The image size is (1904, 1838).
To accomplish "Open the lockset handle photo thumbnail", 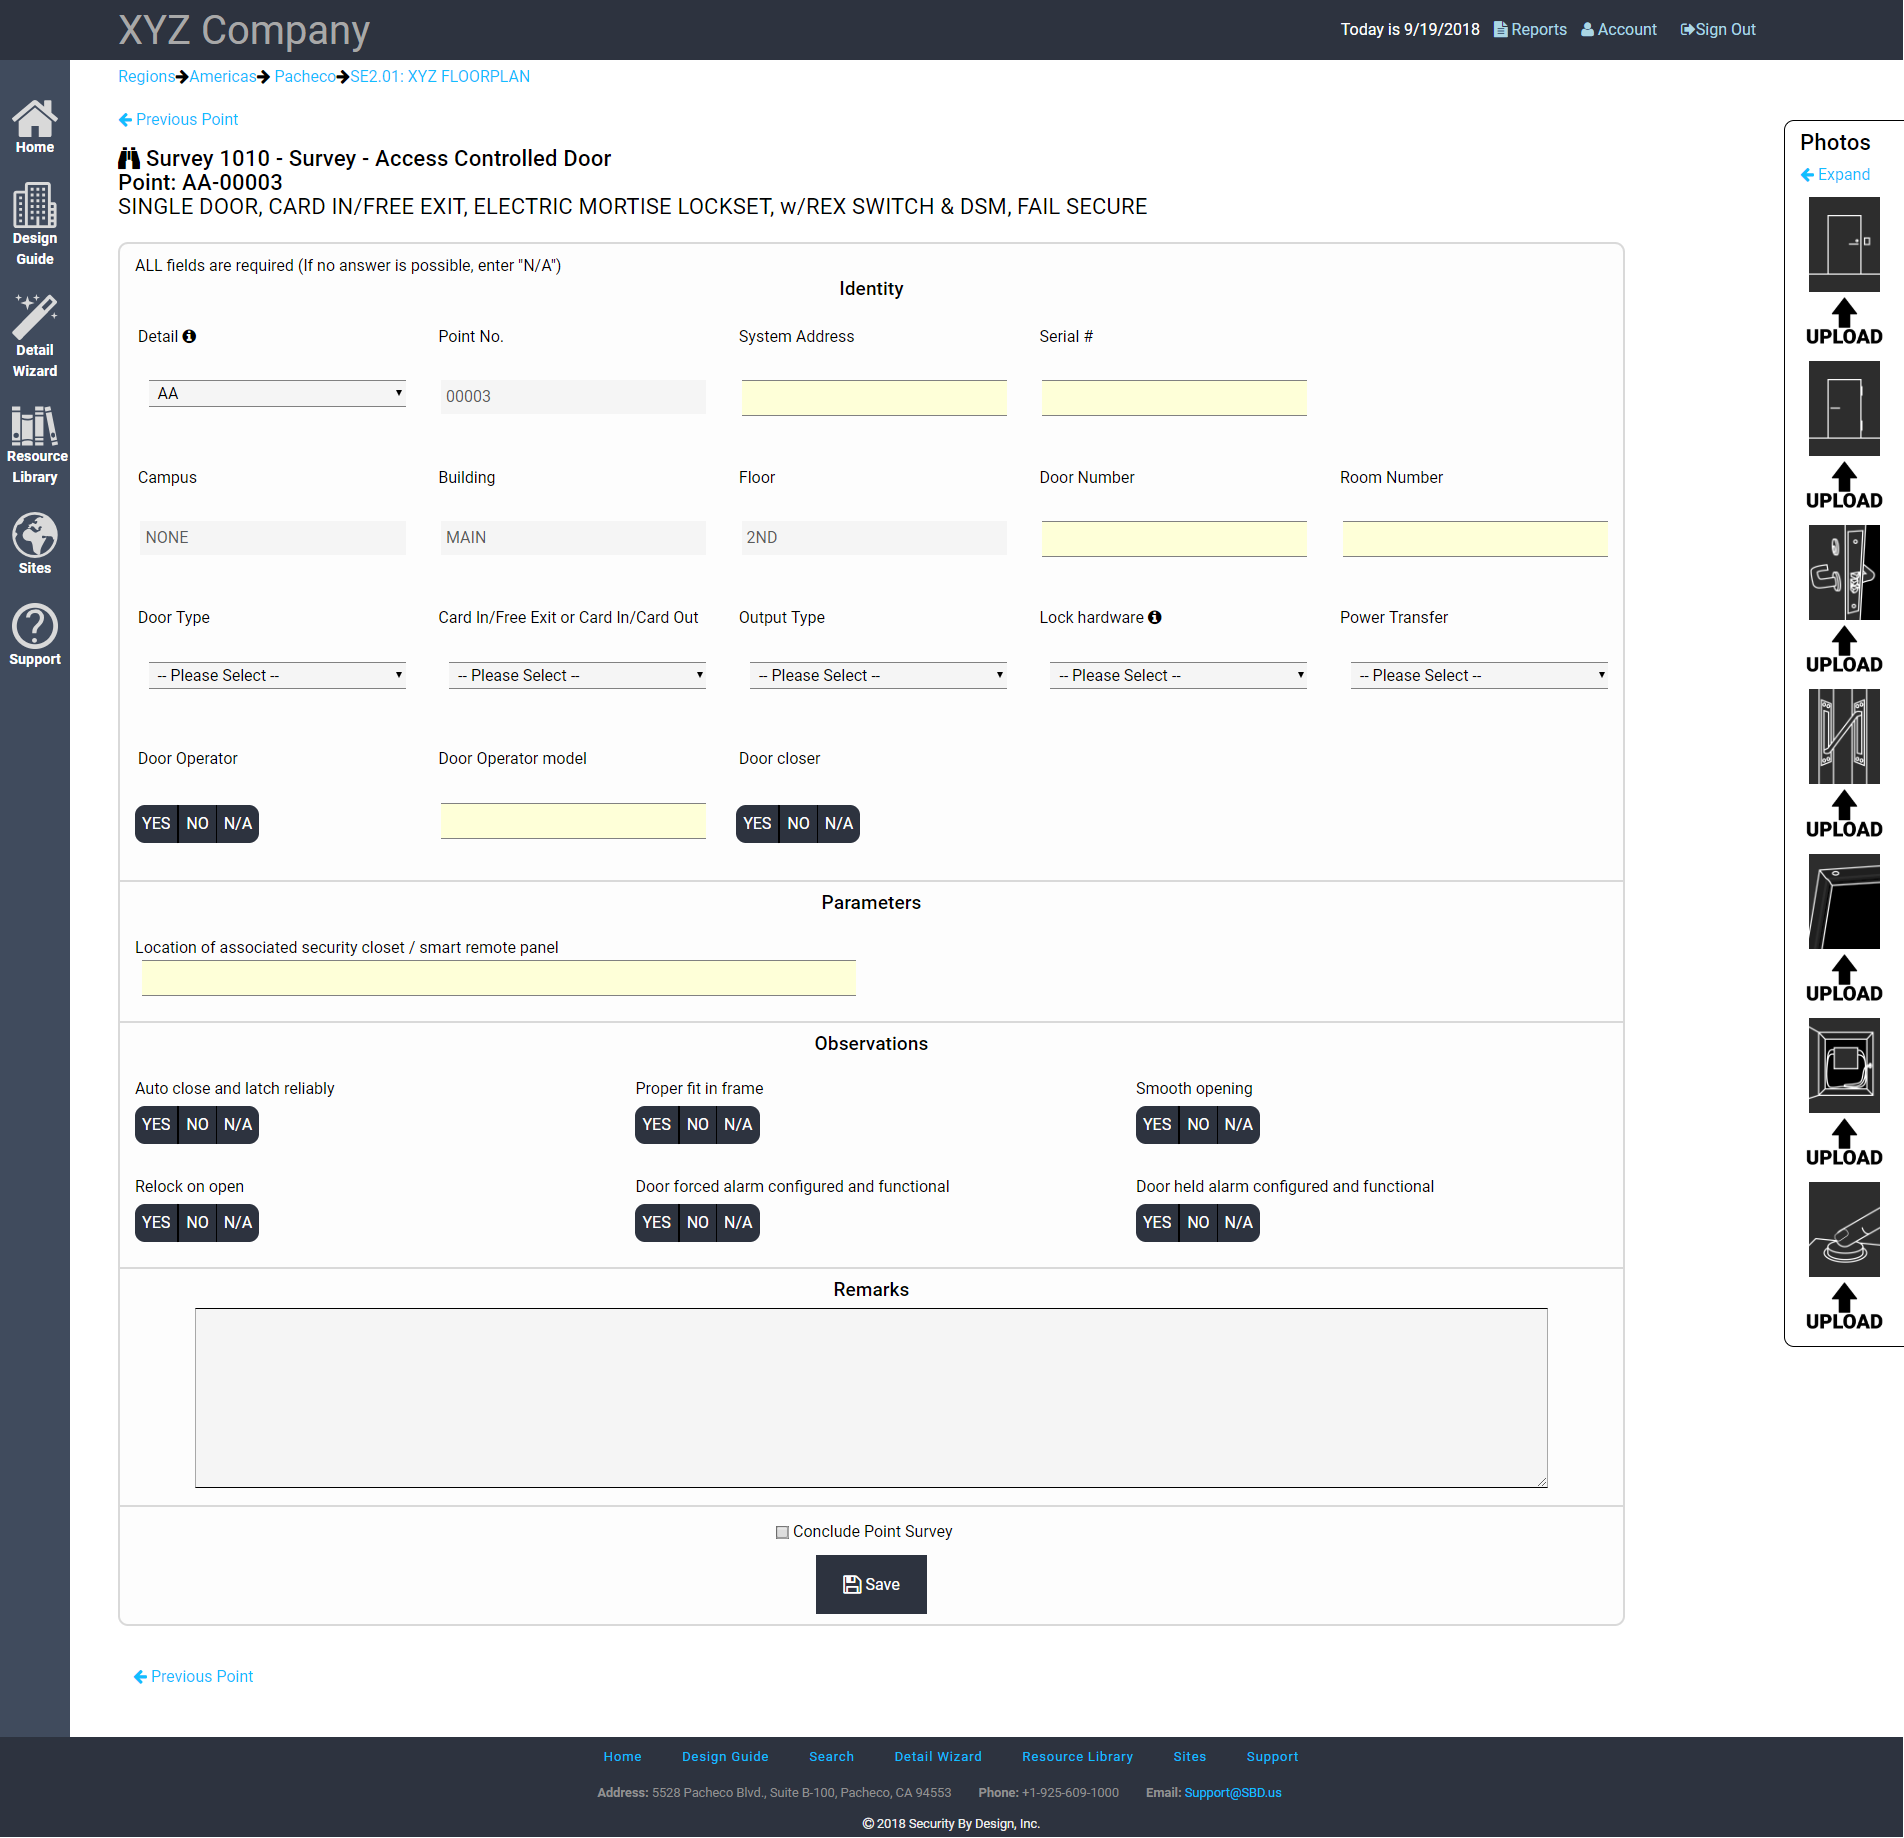I will (1844, 573).
